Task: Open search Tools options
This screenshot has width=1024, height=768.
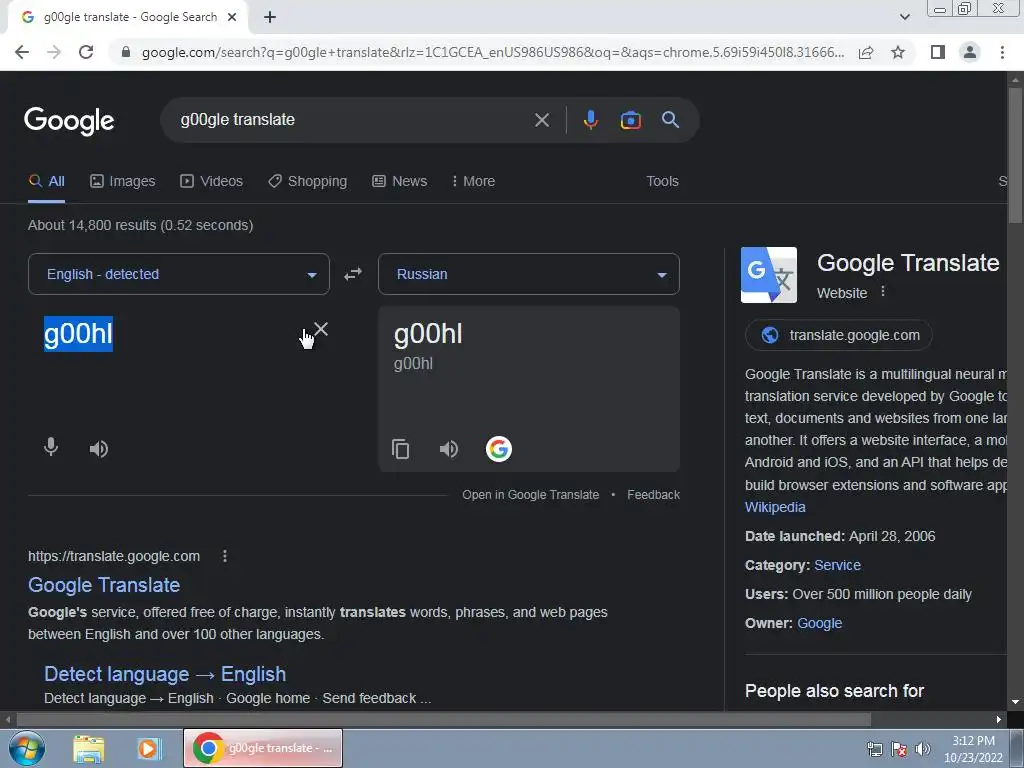Action: tap(662, 181)
